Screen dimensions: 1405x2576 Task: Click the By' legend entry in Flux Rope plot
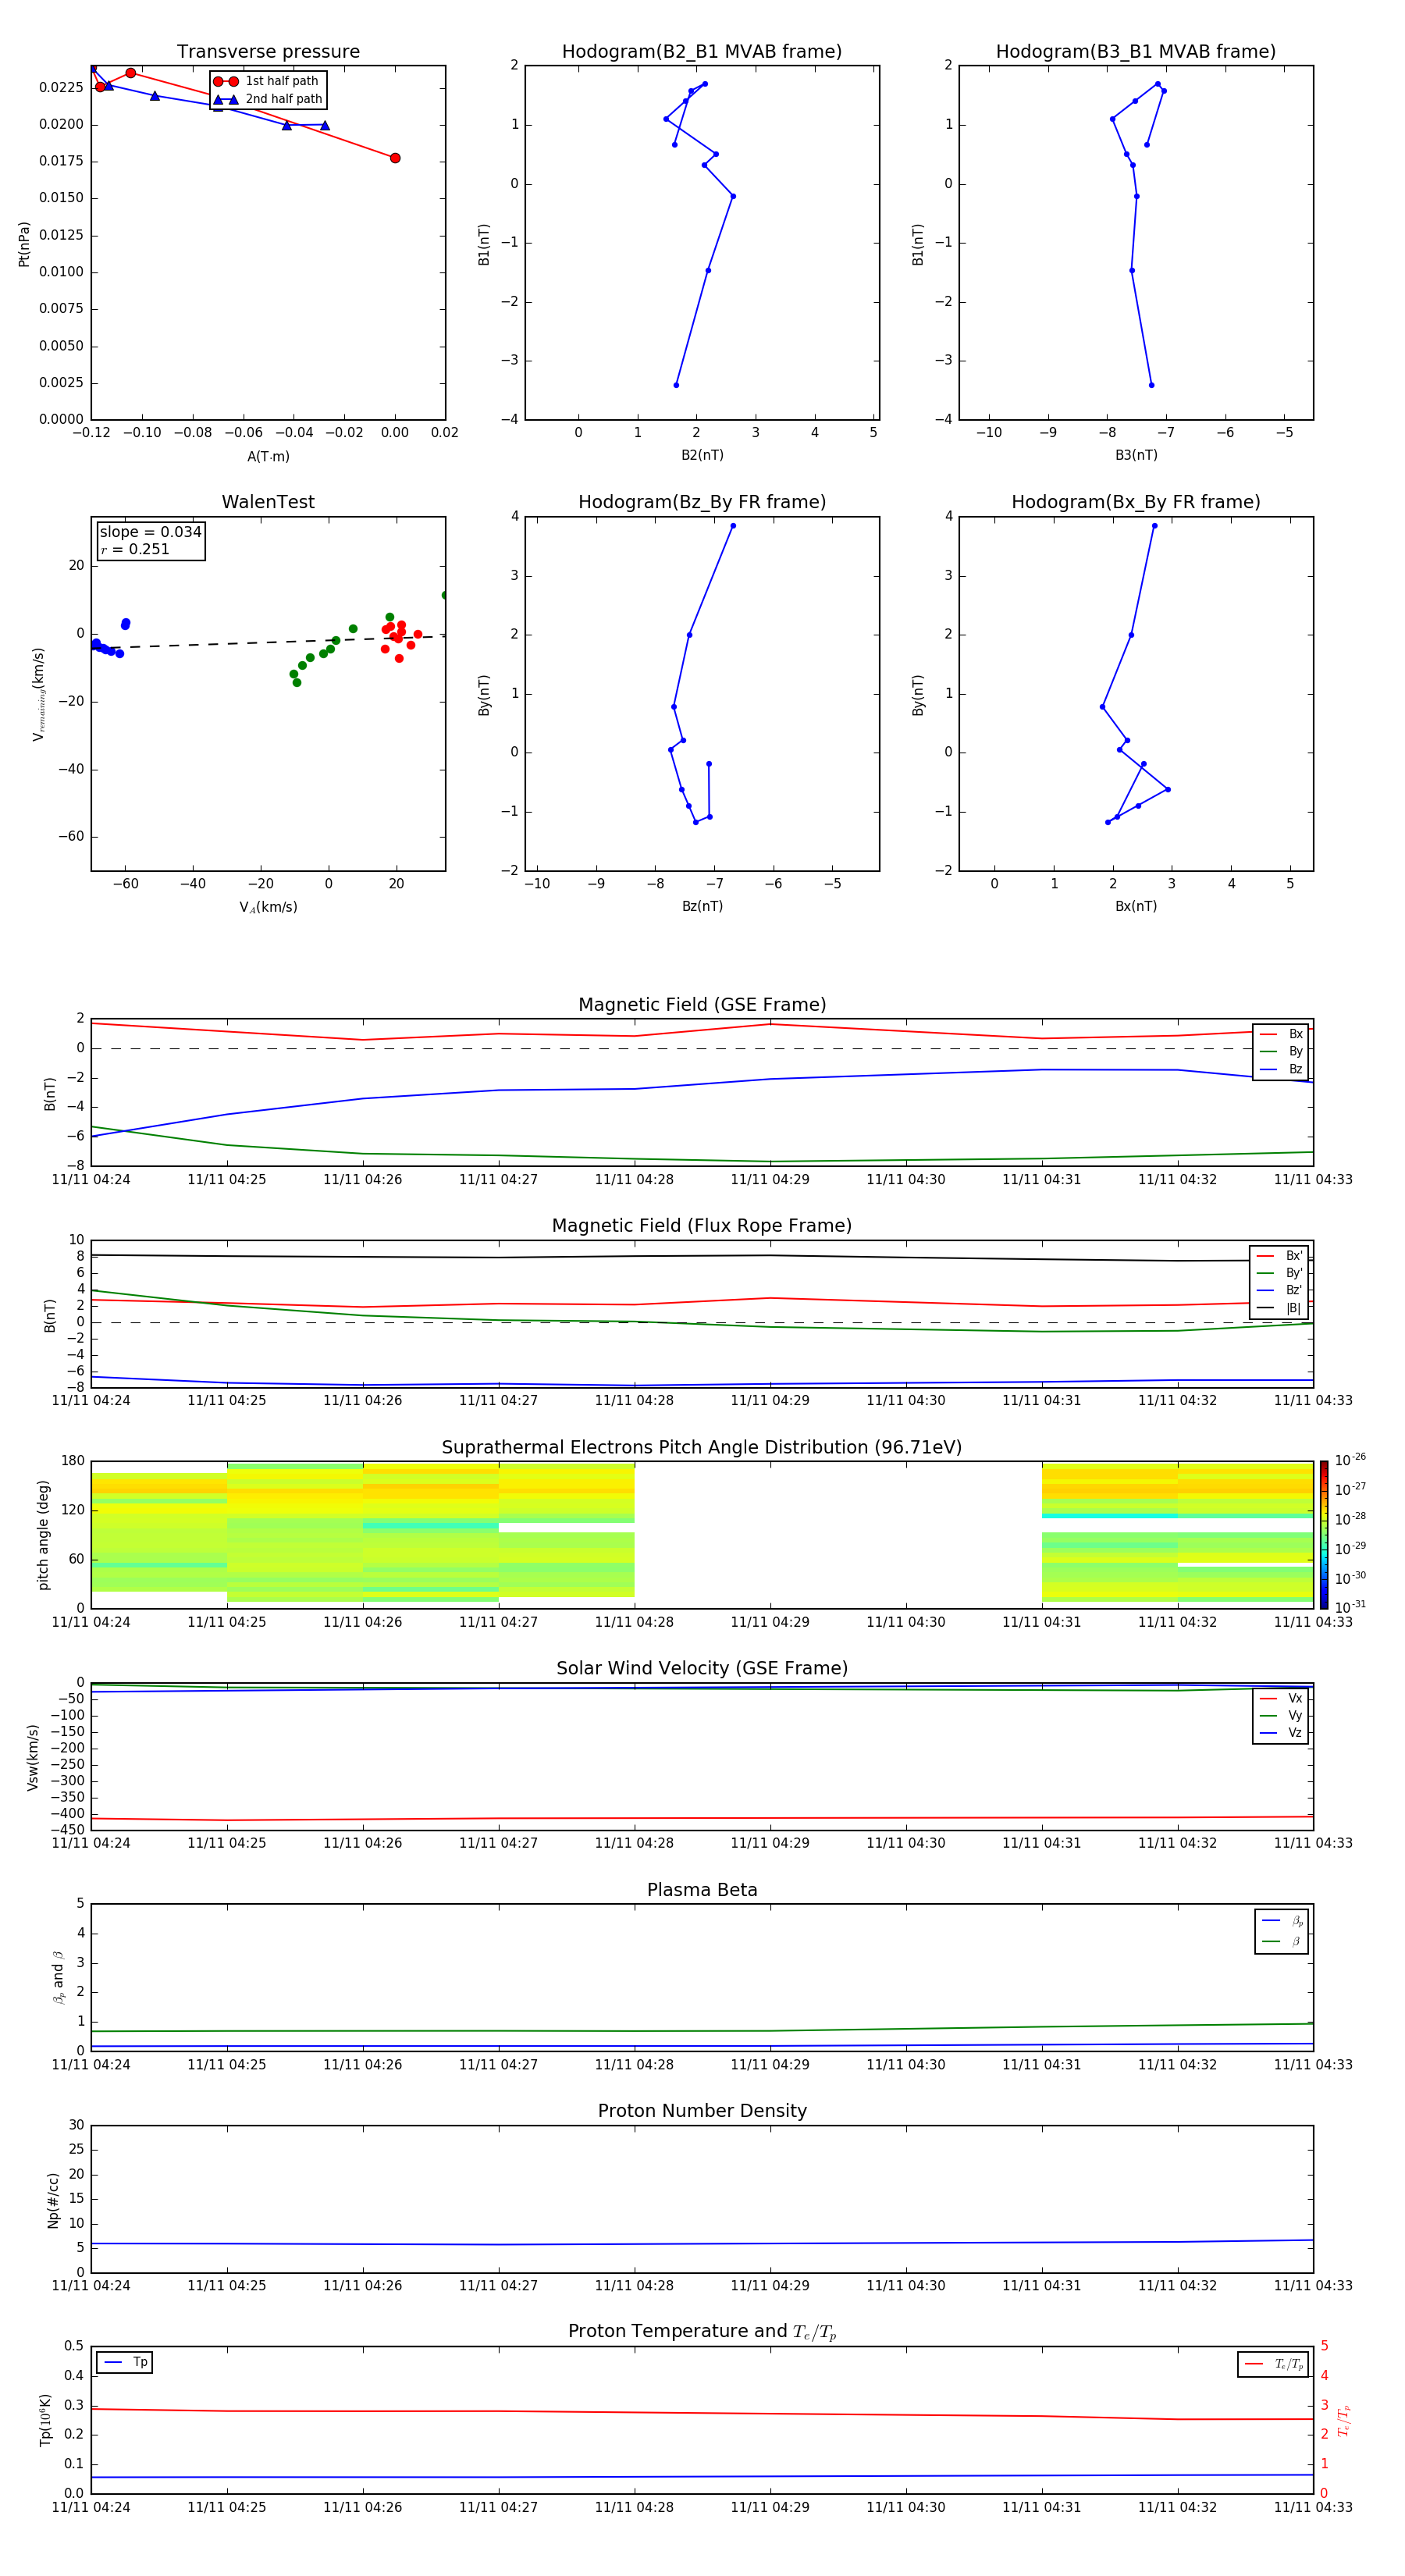coord(1279,1273)
